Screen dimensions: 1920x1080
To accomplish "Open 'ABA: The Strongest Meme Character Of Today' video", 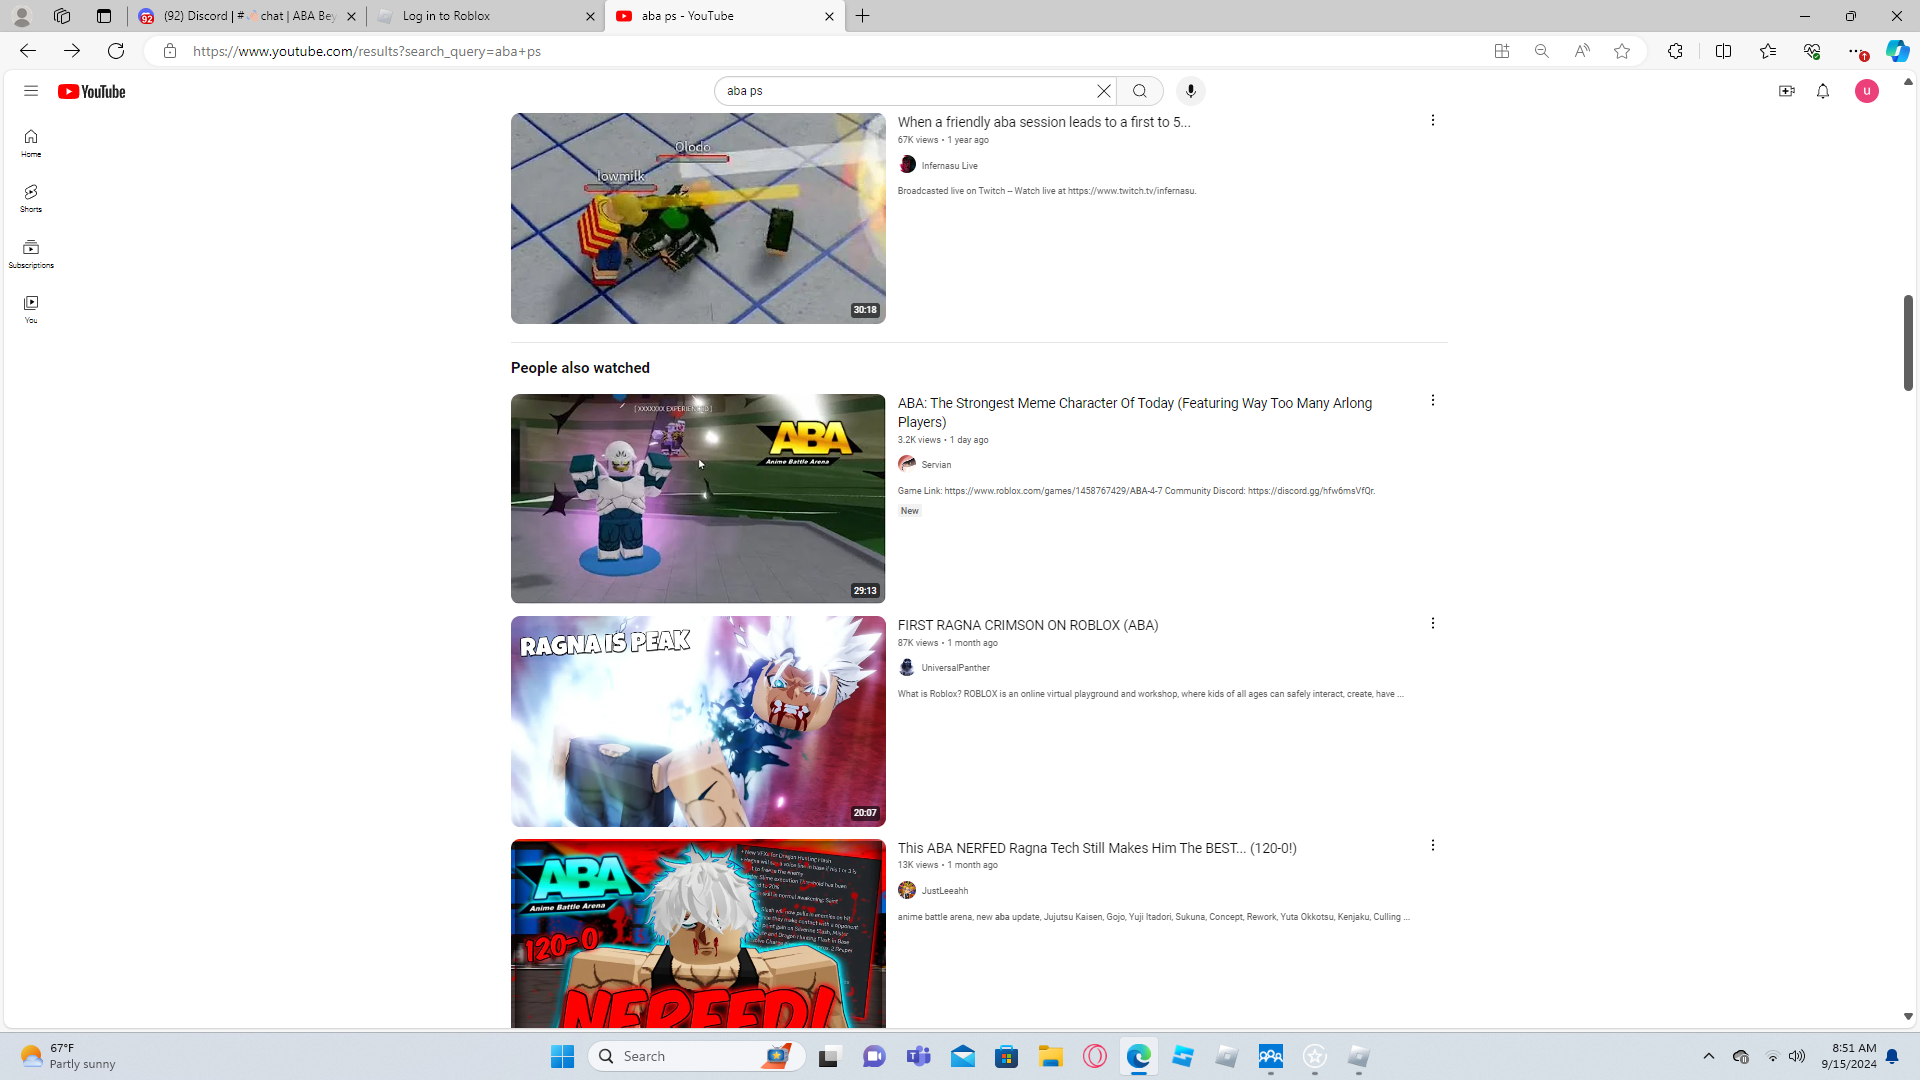I will point(1135,412).
